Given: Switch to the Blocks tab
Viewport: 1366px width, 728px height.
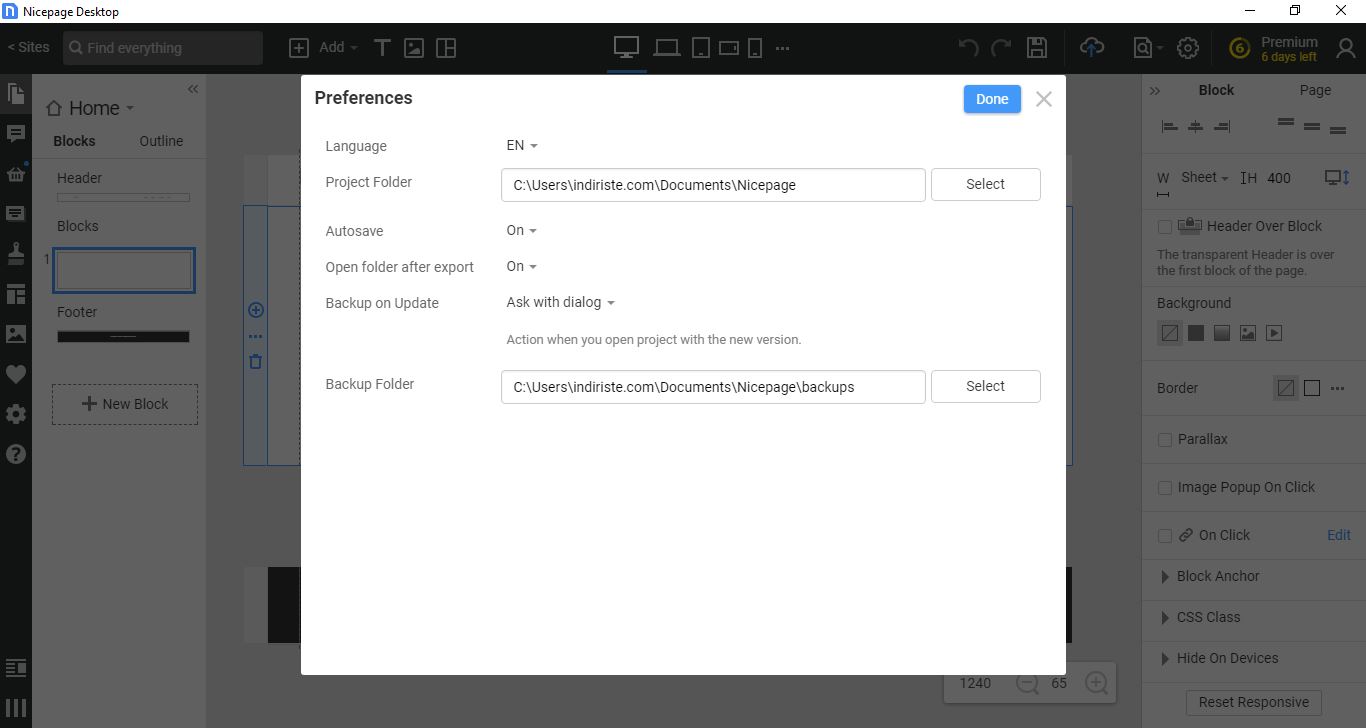Looking at the screenshot, I should coord(74,141).
